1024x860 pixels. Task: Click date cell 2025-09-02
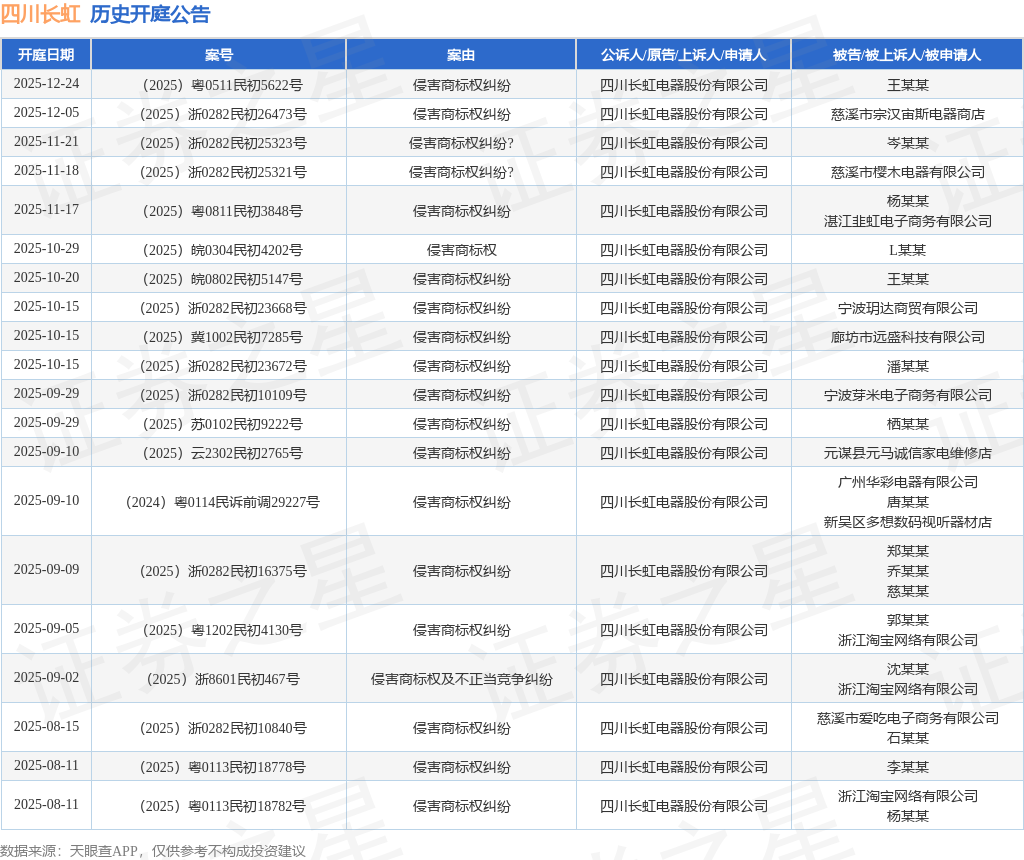point(46,677)
